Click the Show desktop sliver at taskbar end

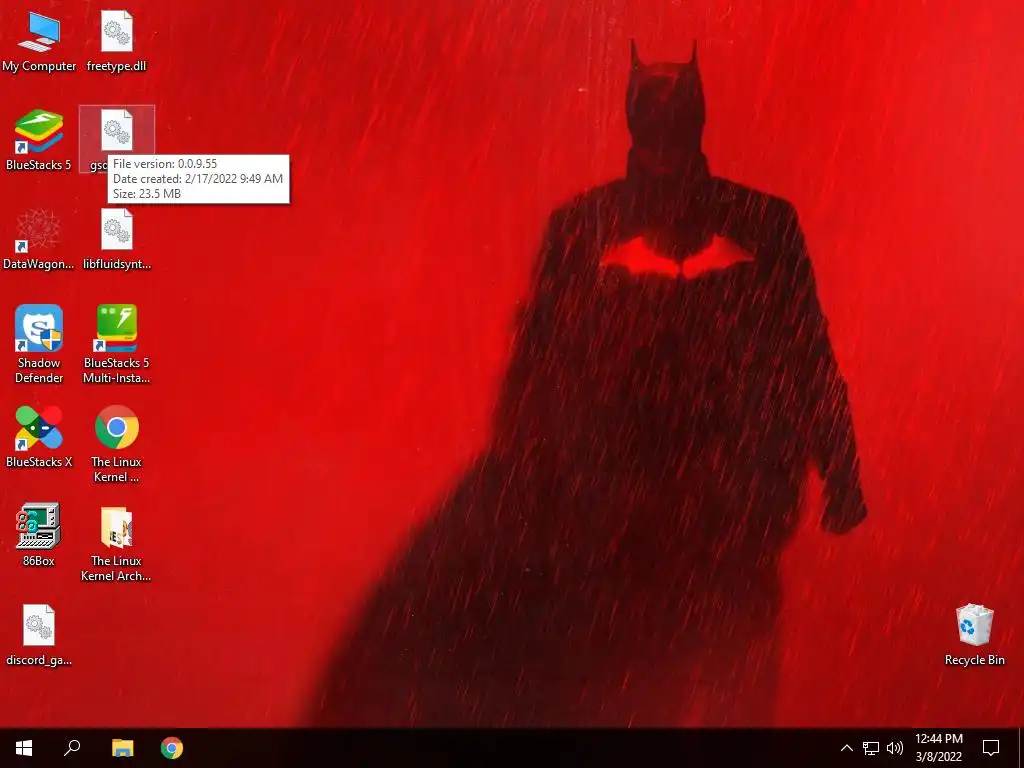pyautogui.click(x=1021, y=748)
